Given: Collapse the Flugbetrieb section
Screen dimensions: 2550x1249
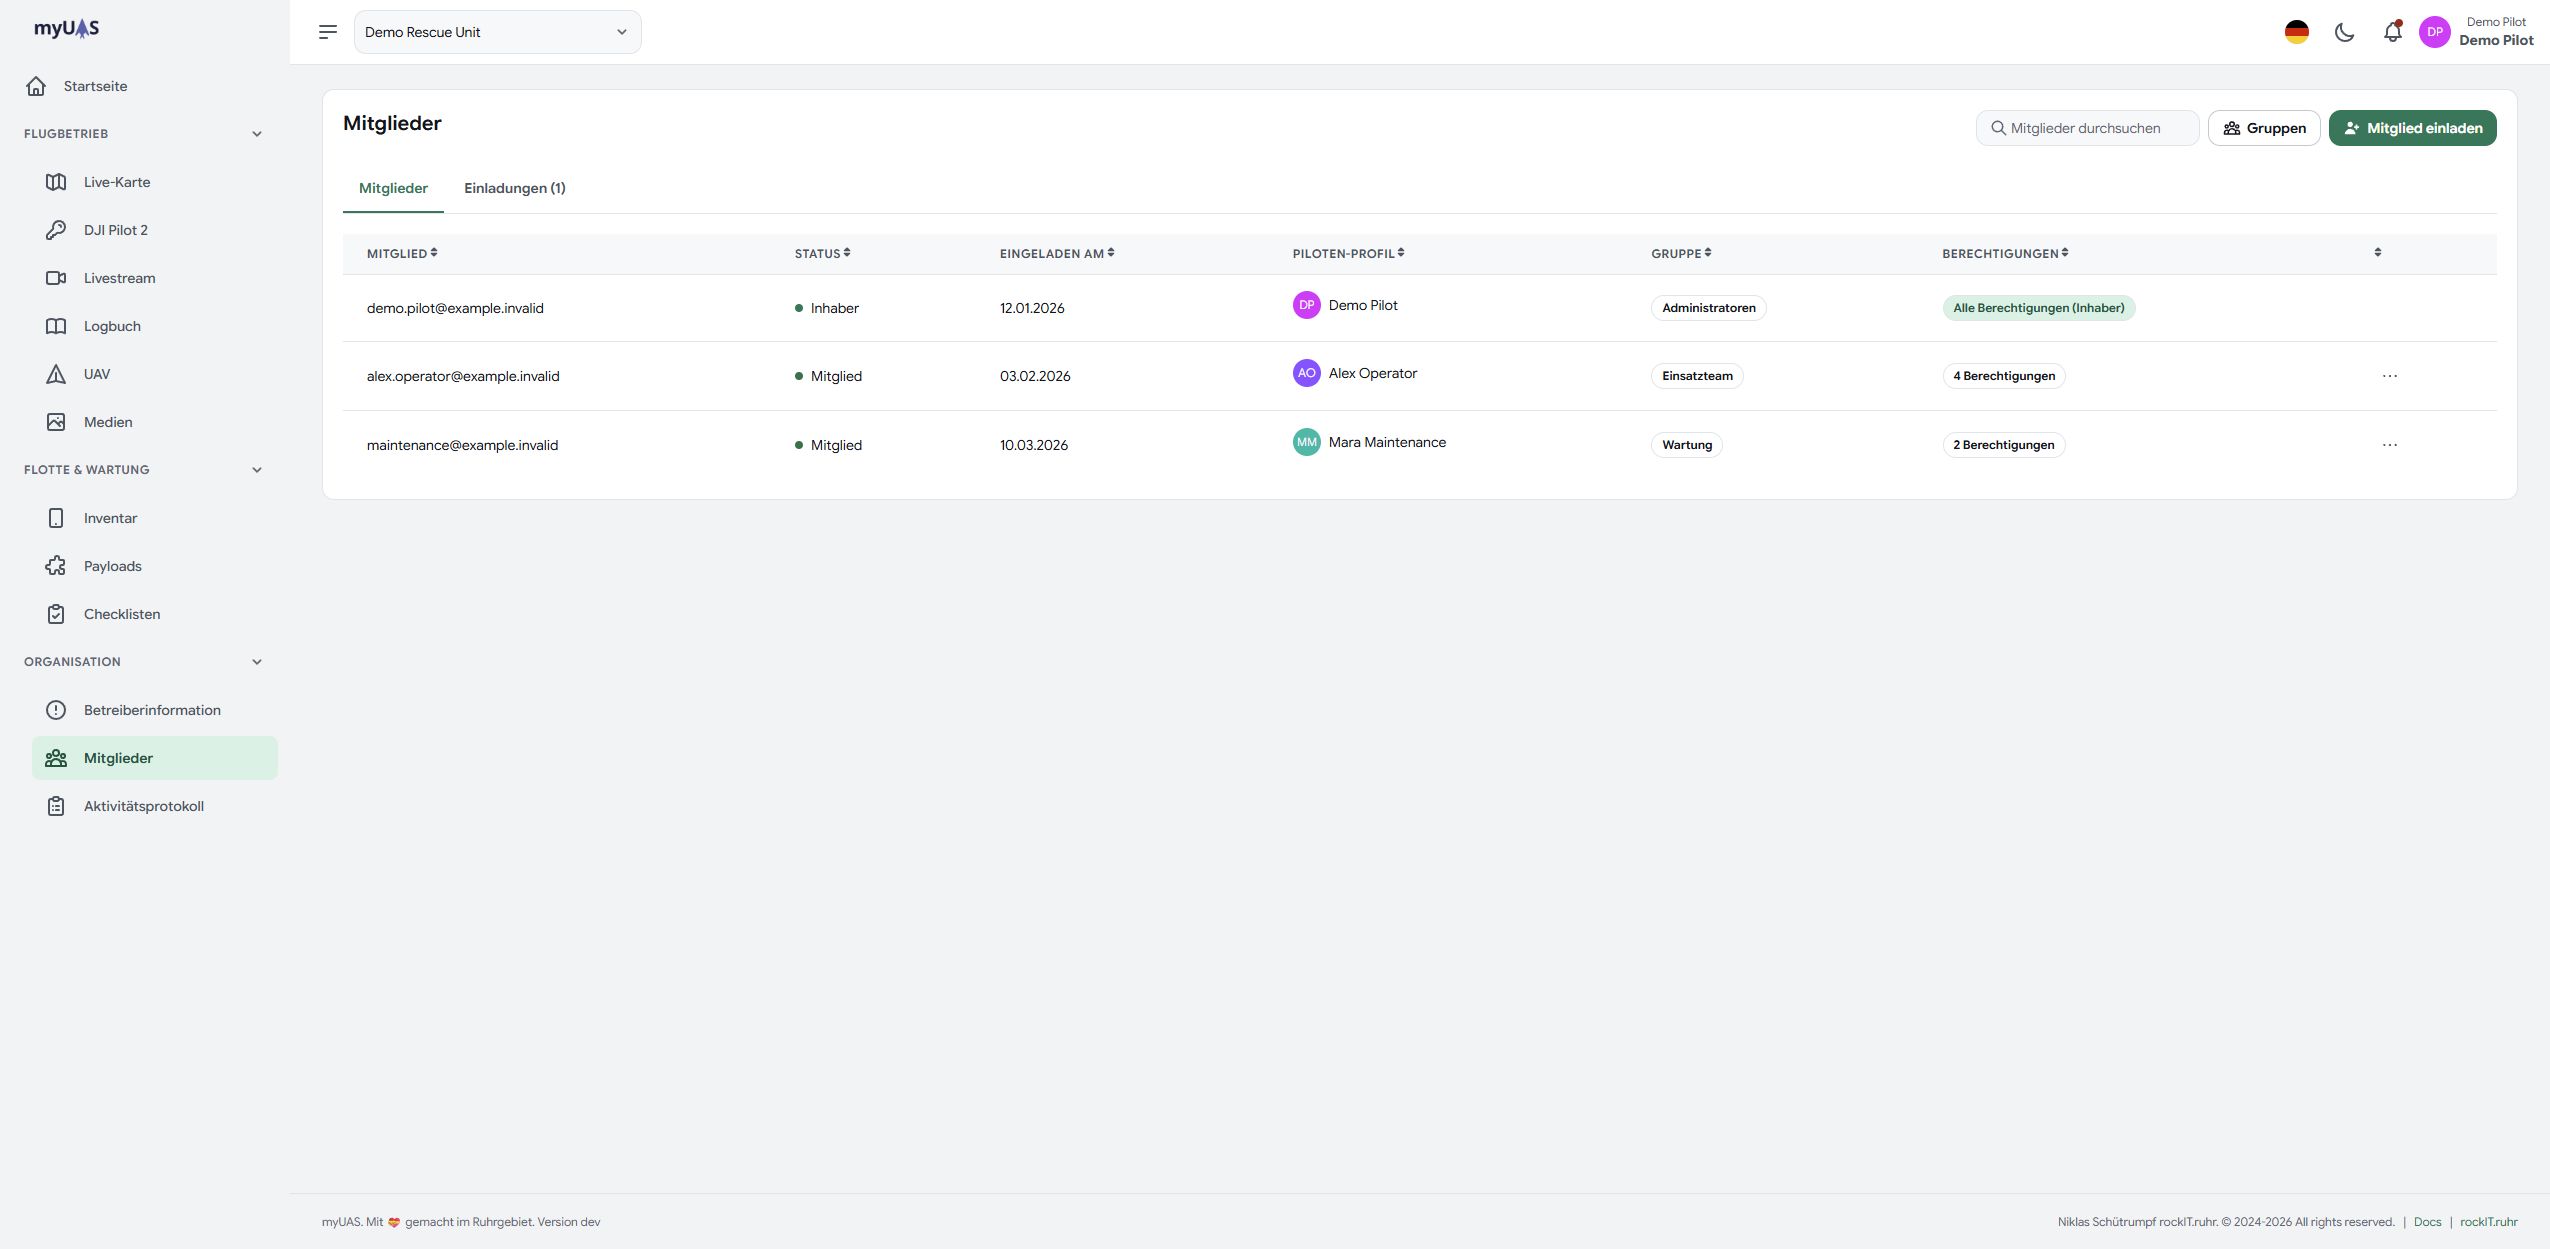Looking at the screenshot, I should (x=257, y=134).
